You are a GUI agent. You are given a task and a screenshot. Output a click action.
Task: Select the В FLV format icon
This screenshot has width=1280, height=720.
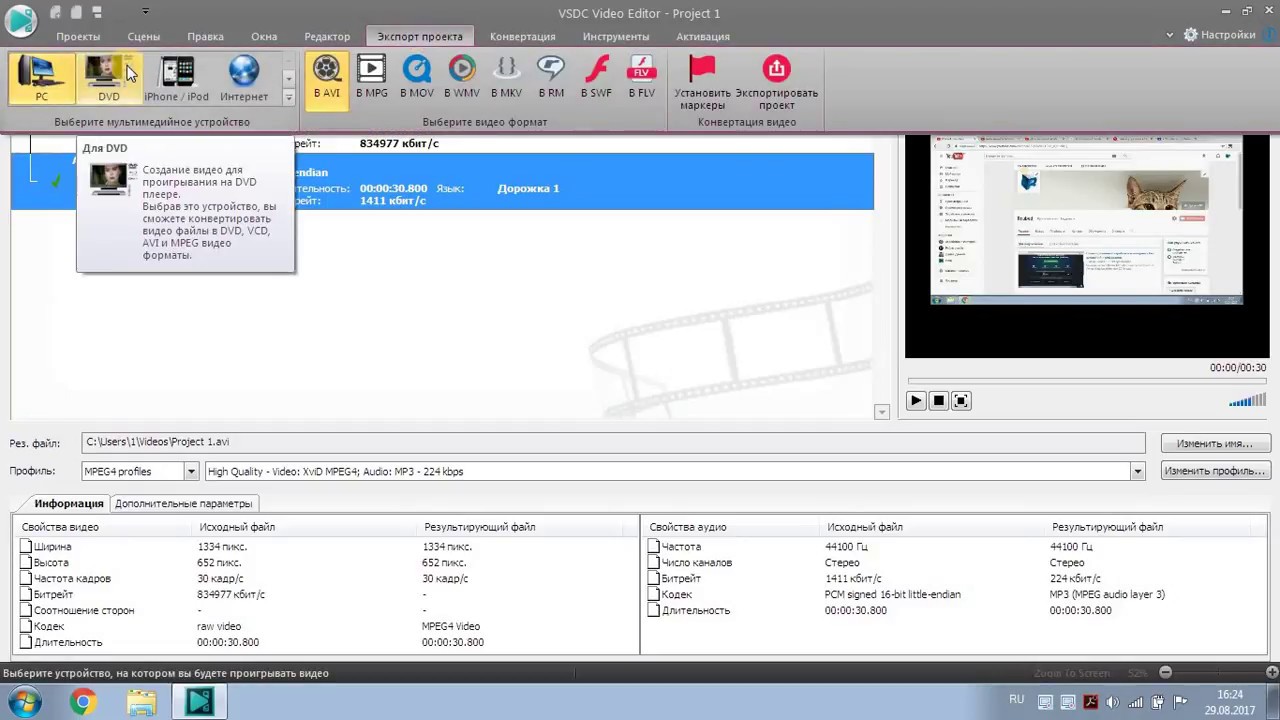click(x=641, y=78)
